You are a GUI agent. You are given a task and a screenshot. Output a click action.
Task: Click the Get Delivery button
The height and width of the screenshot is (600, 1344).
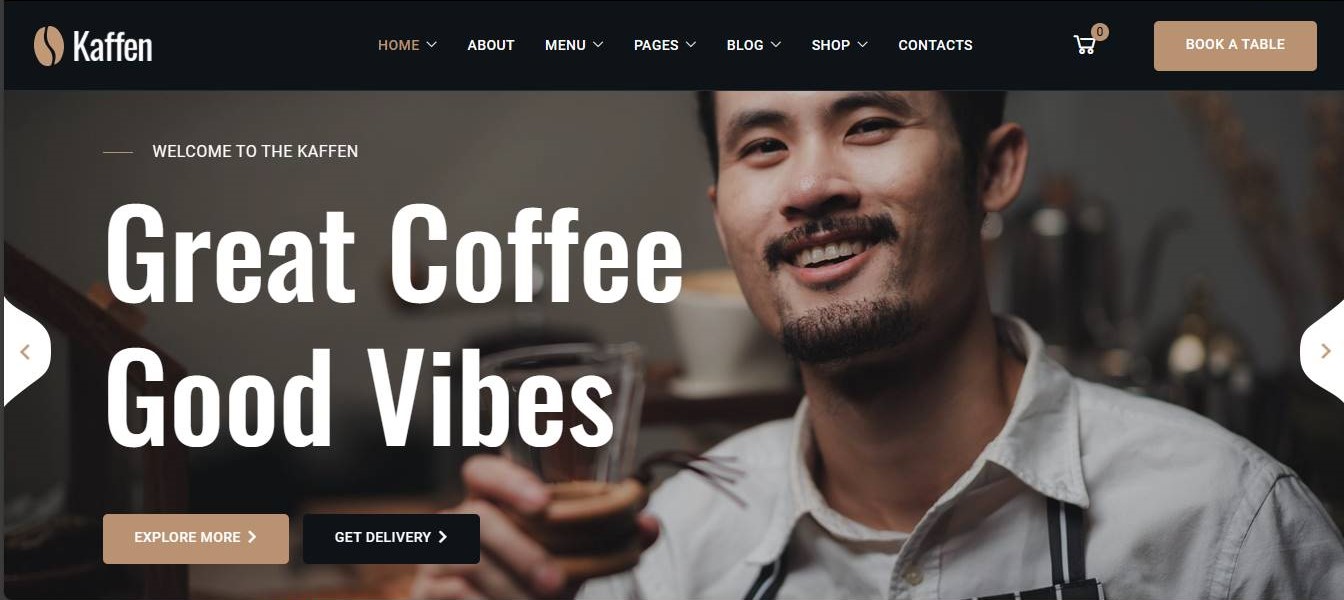click(391, 539)
